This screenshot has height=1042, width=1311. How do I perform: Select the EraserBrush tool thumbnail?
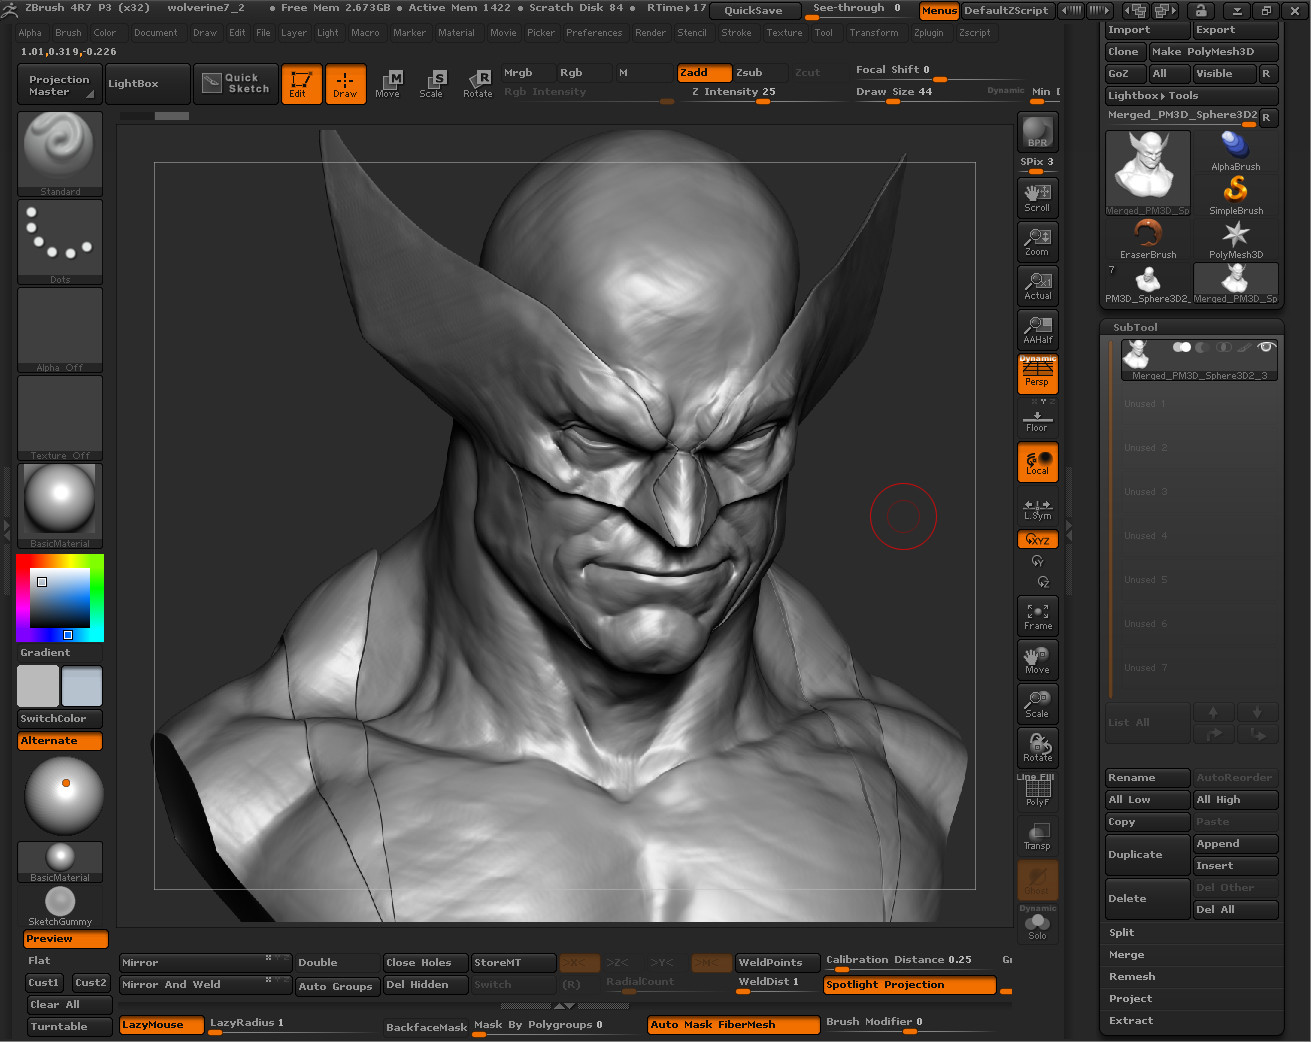(x=1148, y=239)
